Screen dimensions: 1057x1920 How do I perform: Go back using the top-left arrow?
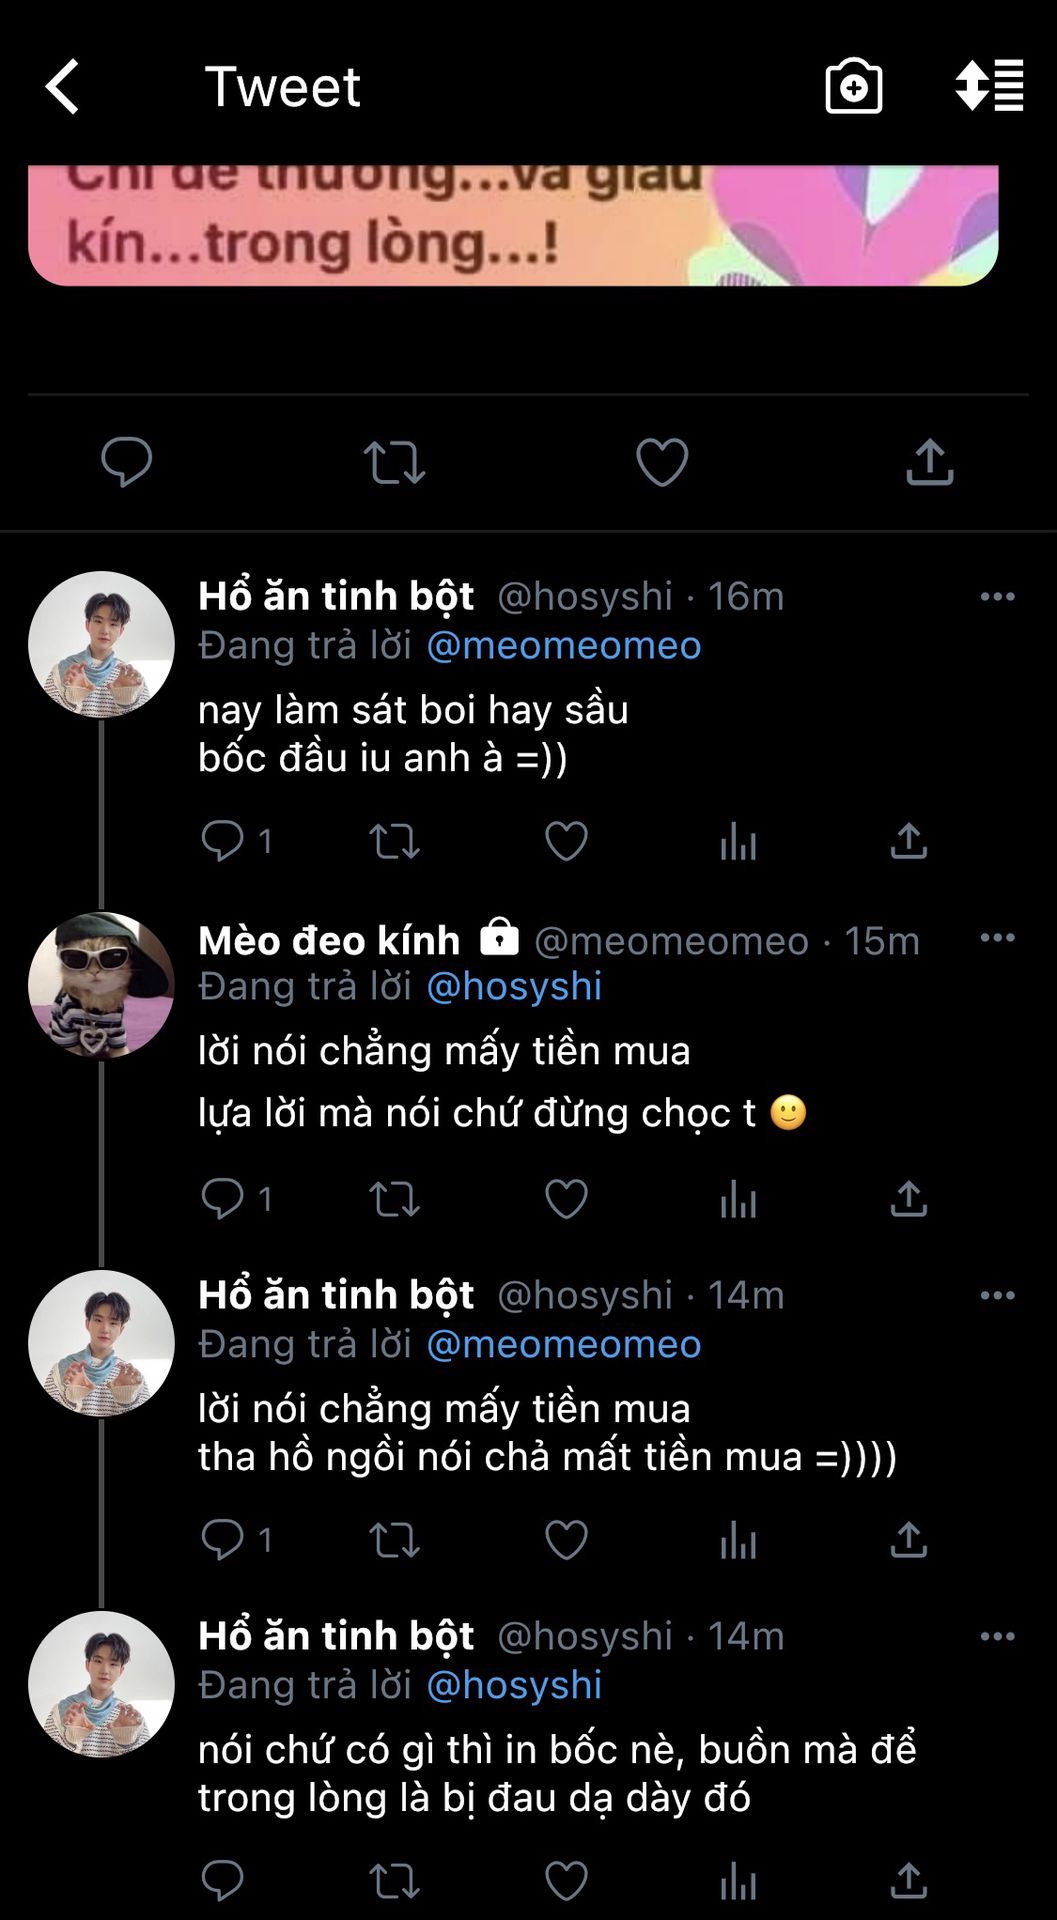click(63, 87)
